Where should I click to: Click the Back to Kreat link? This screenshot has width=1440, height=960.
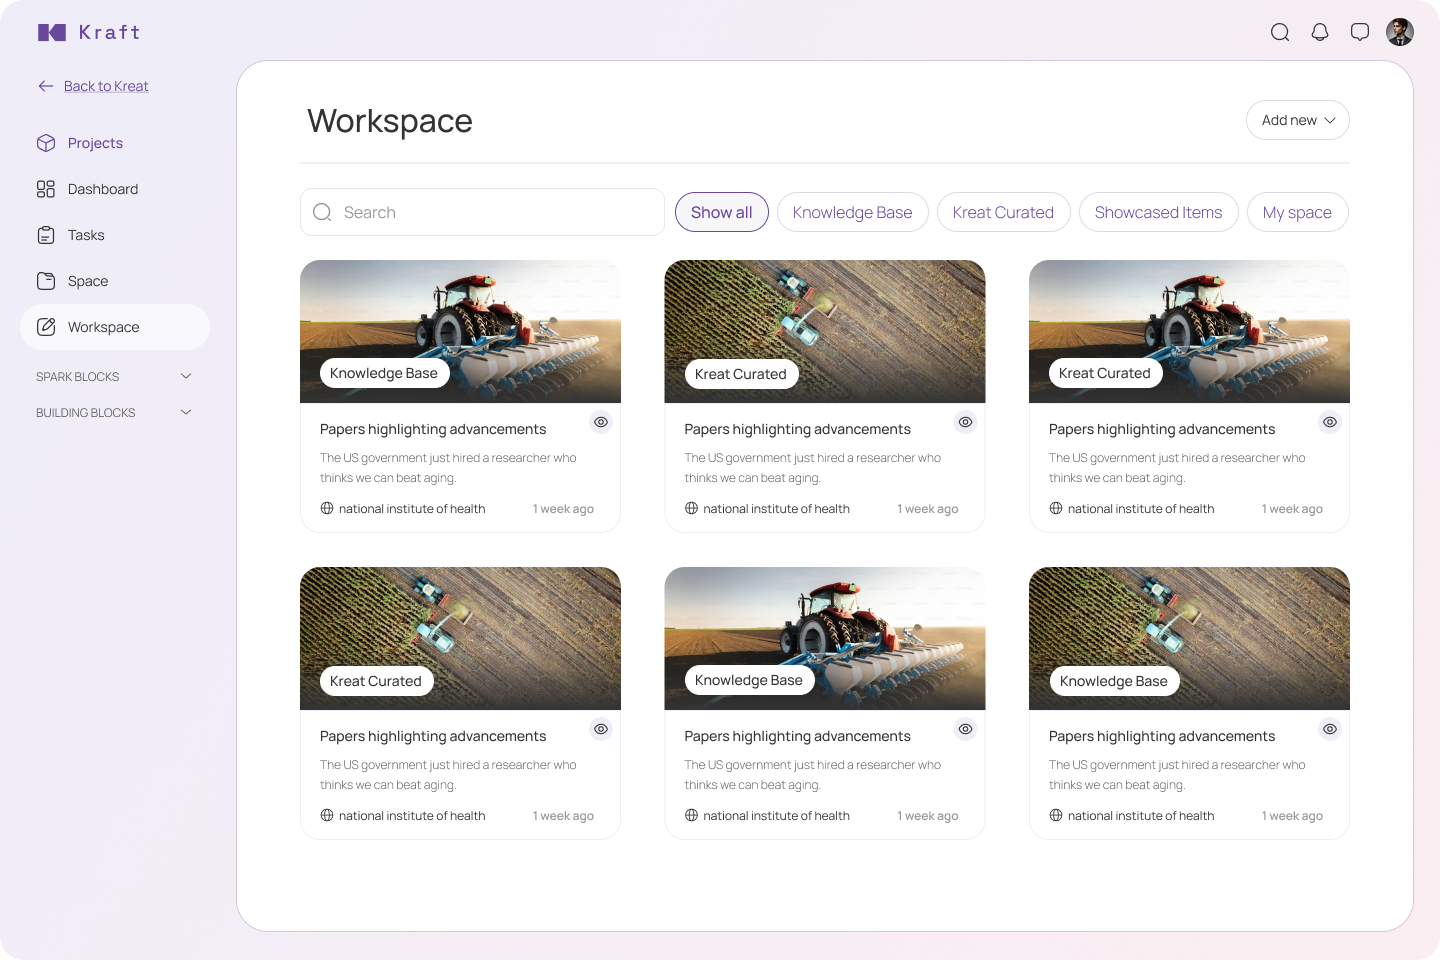(105, 86)
